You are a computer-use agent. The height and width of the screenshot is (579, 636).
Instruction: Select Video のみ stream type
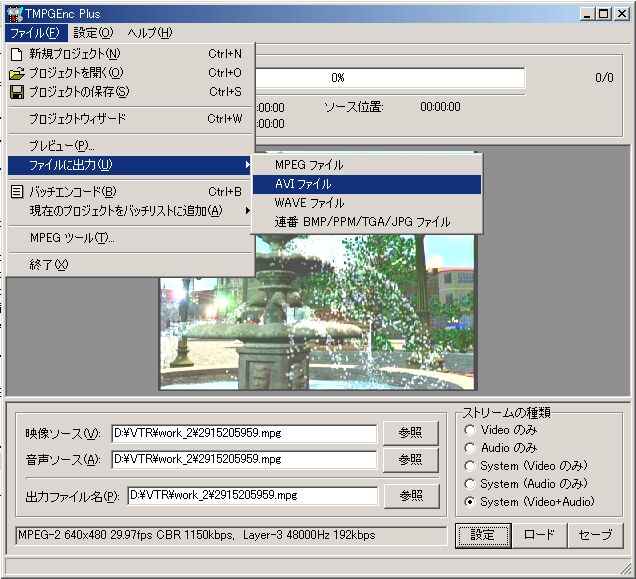pyautogui.click(x=501, y=430)
